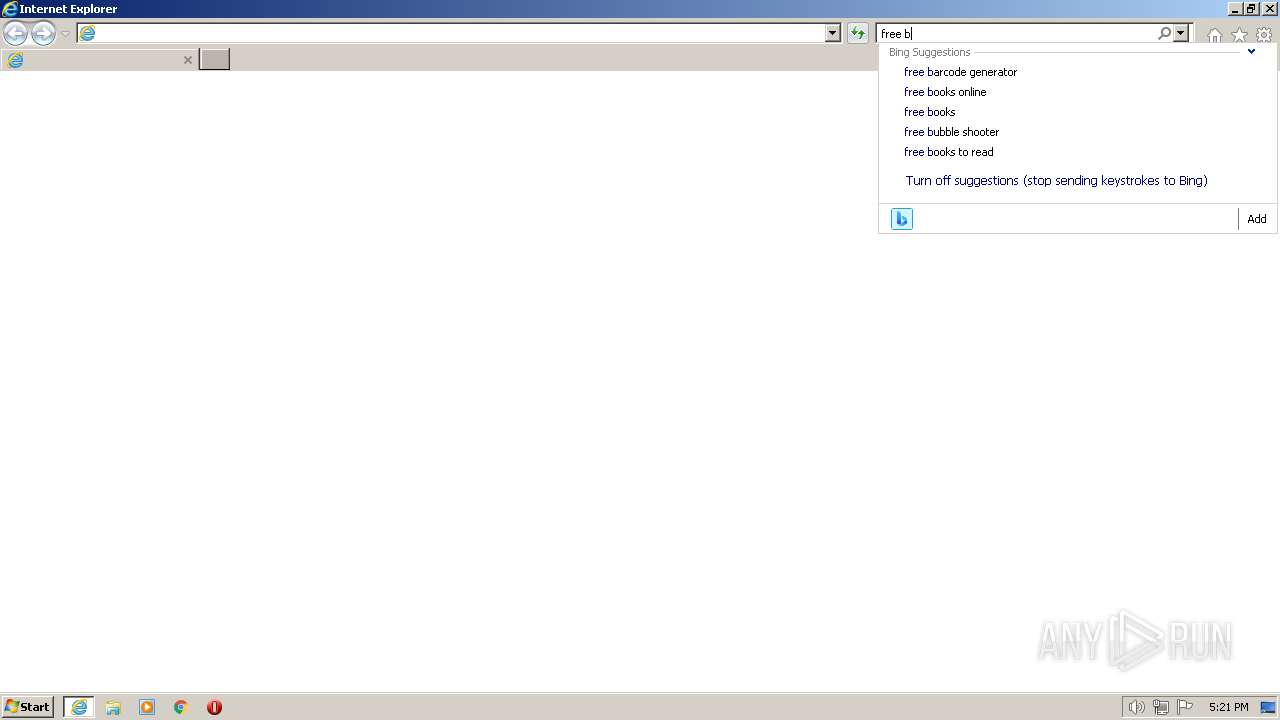Click Show desktop icon beside the clock
The image size is (1280, 720).
[1268, 707]
